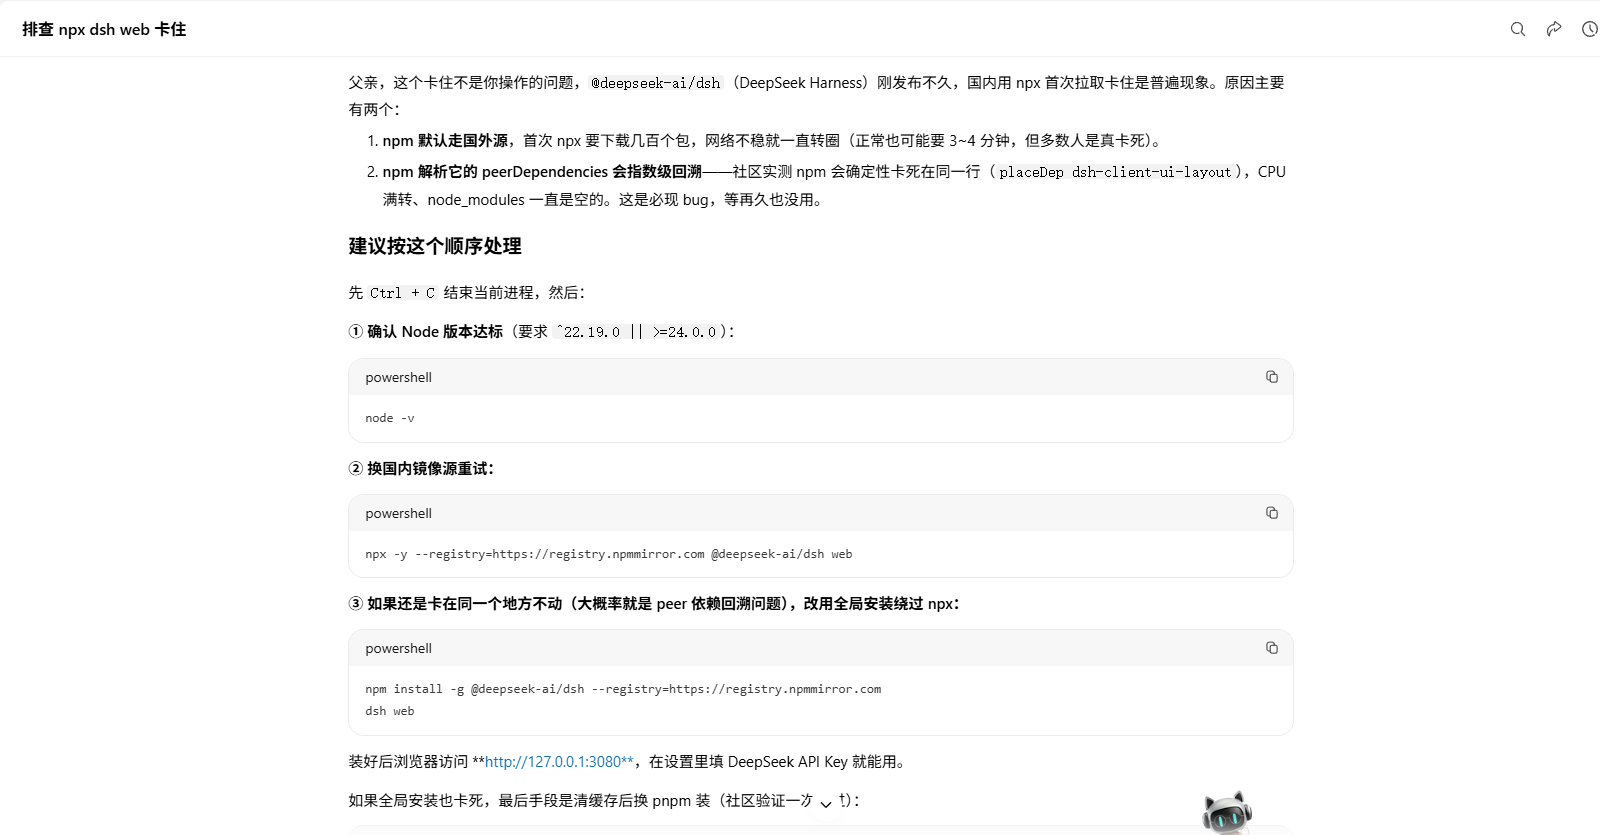This screenshot has width=1600, height=835.
Task: Click the powershell label above "node -v"
Action: (x=399, y=377)
